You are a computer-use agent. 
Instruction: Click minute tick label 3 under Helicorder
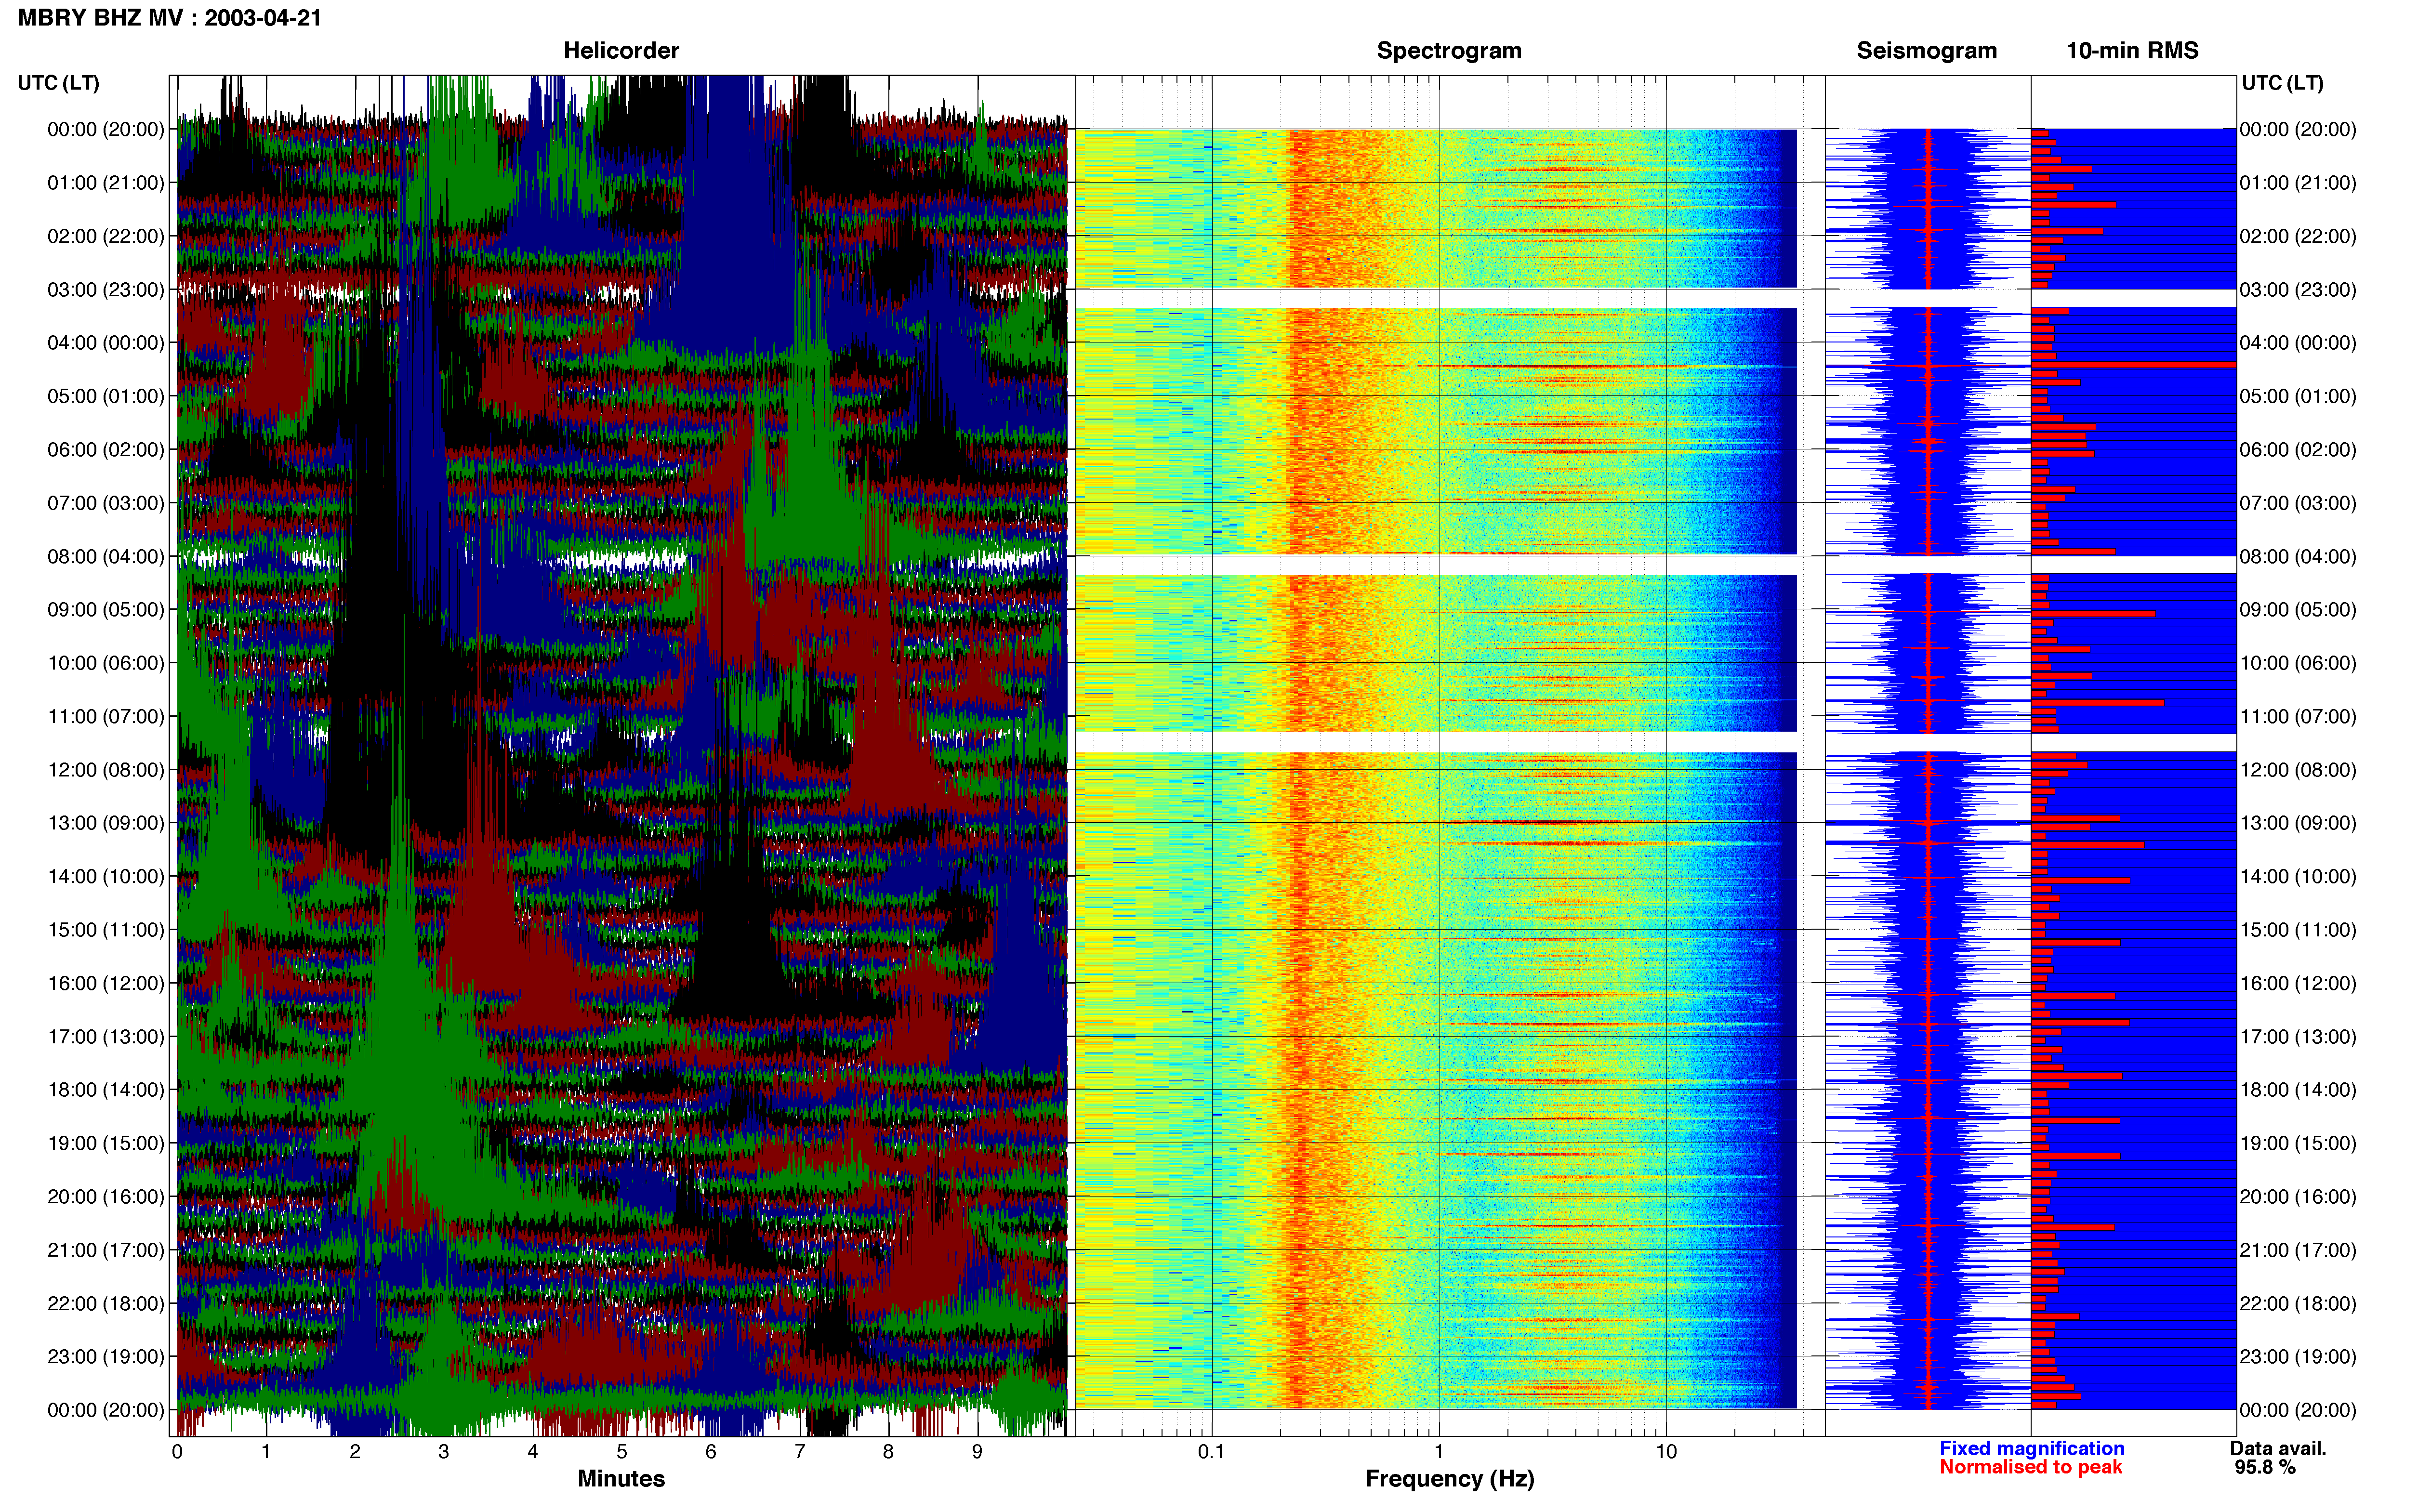444,1451
